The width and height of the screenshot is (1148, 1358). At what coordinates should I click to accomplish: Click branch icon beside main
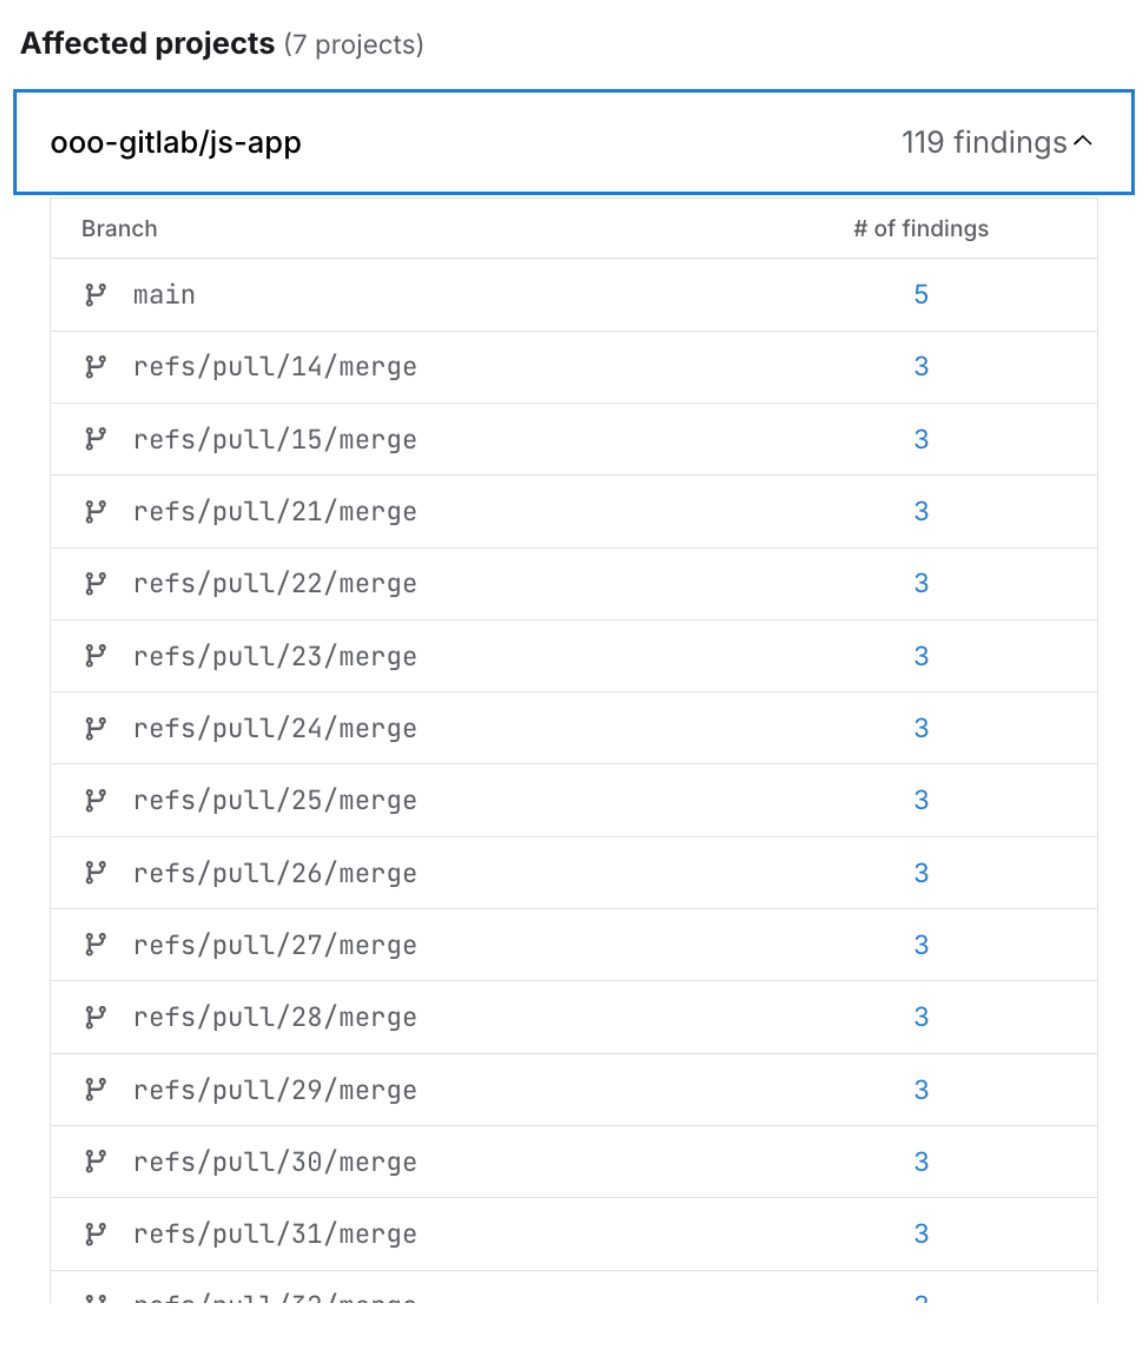click(96, 295)
